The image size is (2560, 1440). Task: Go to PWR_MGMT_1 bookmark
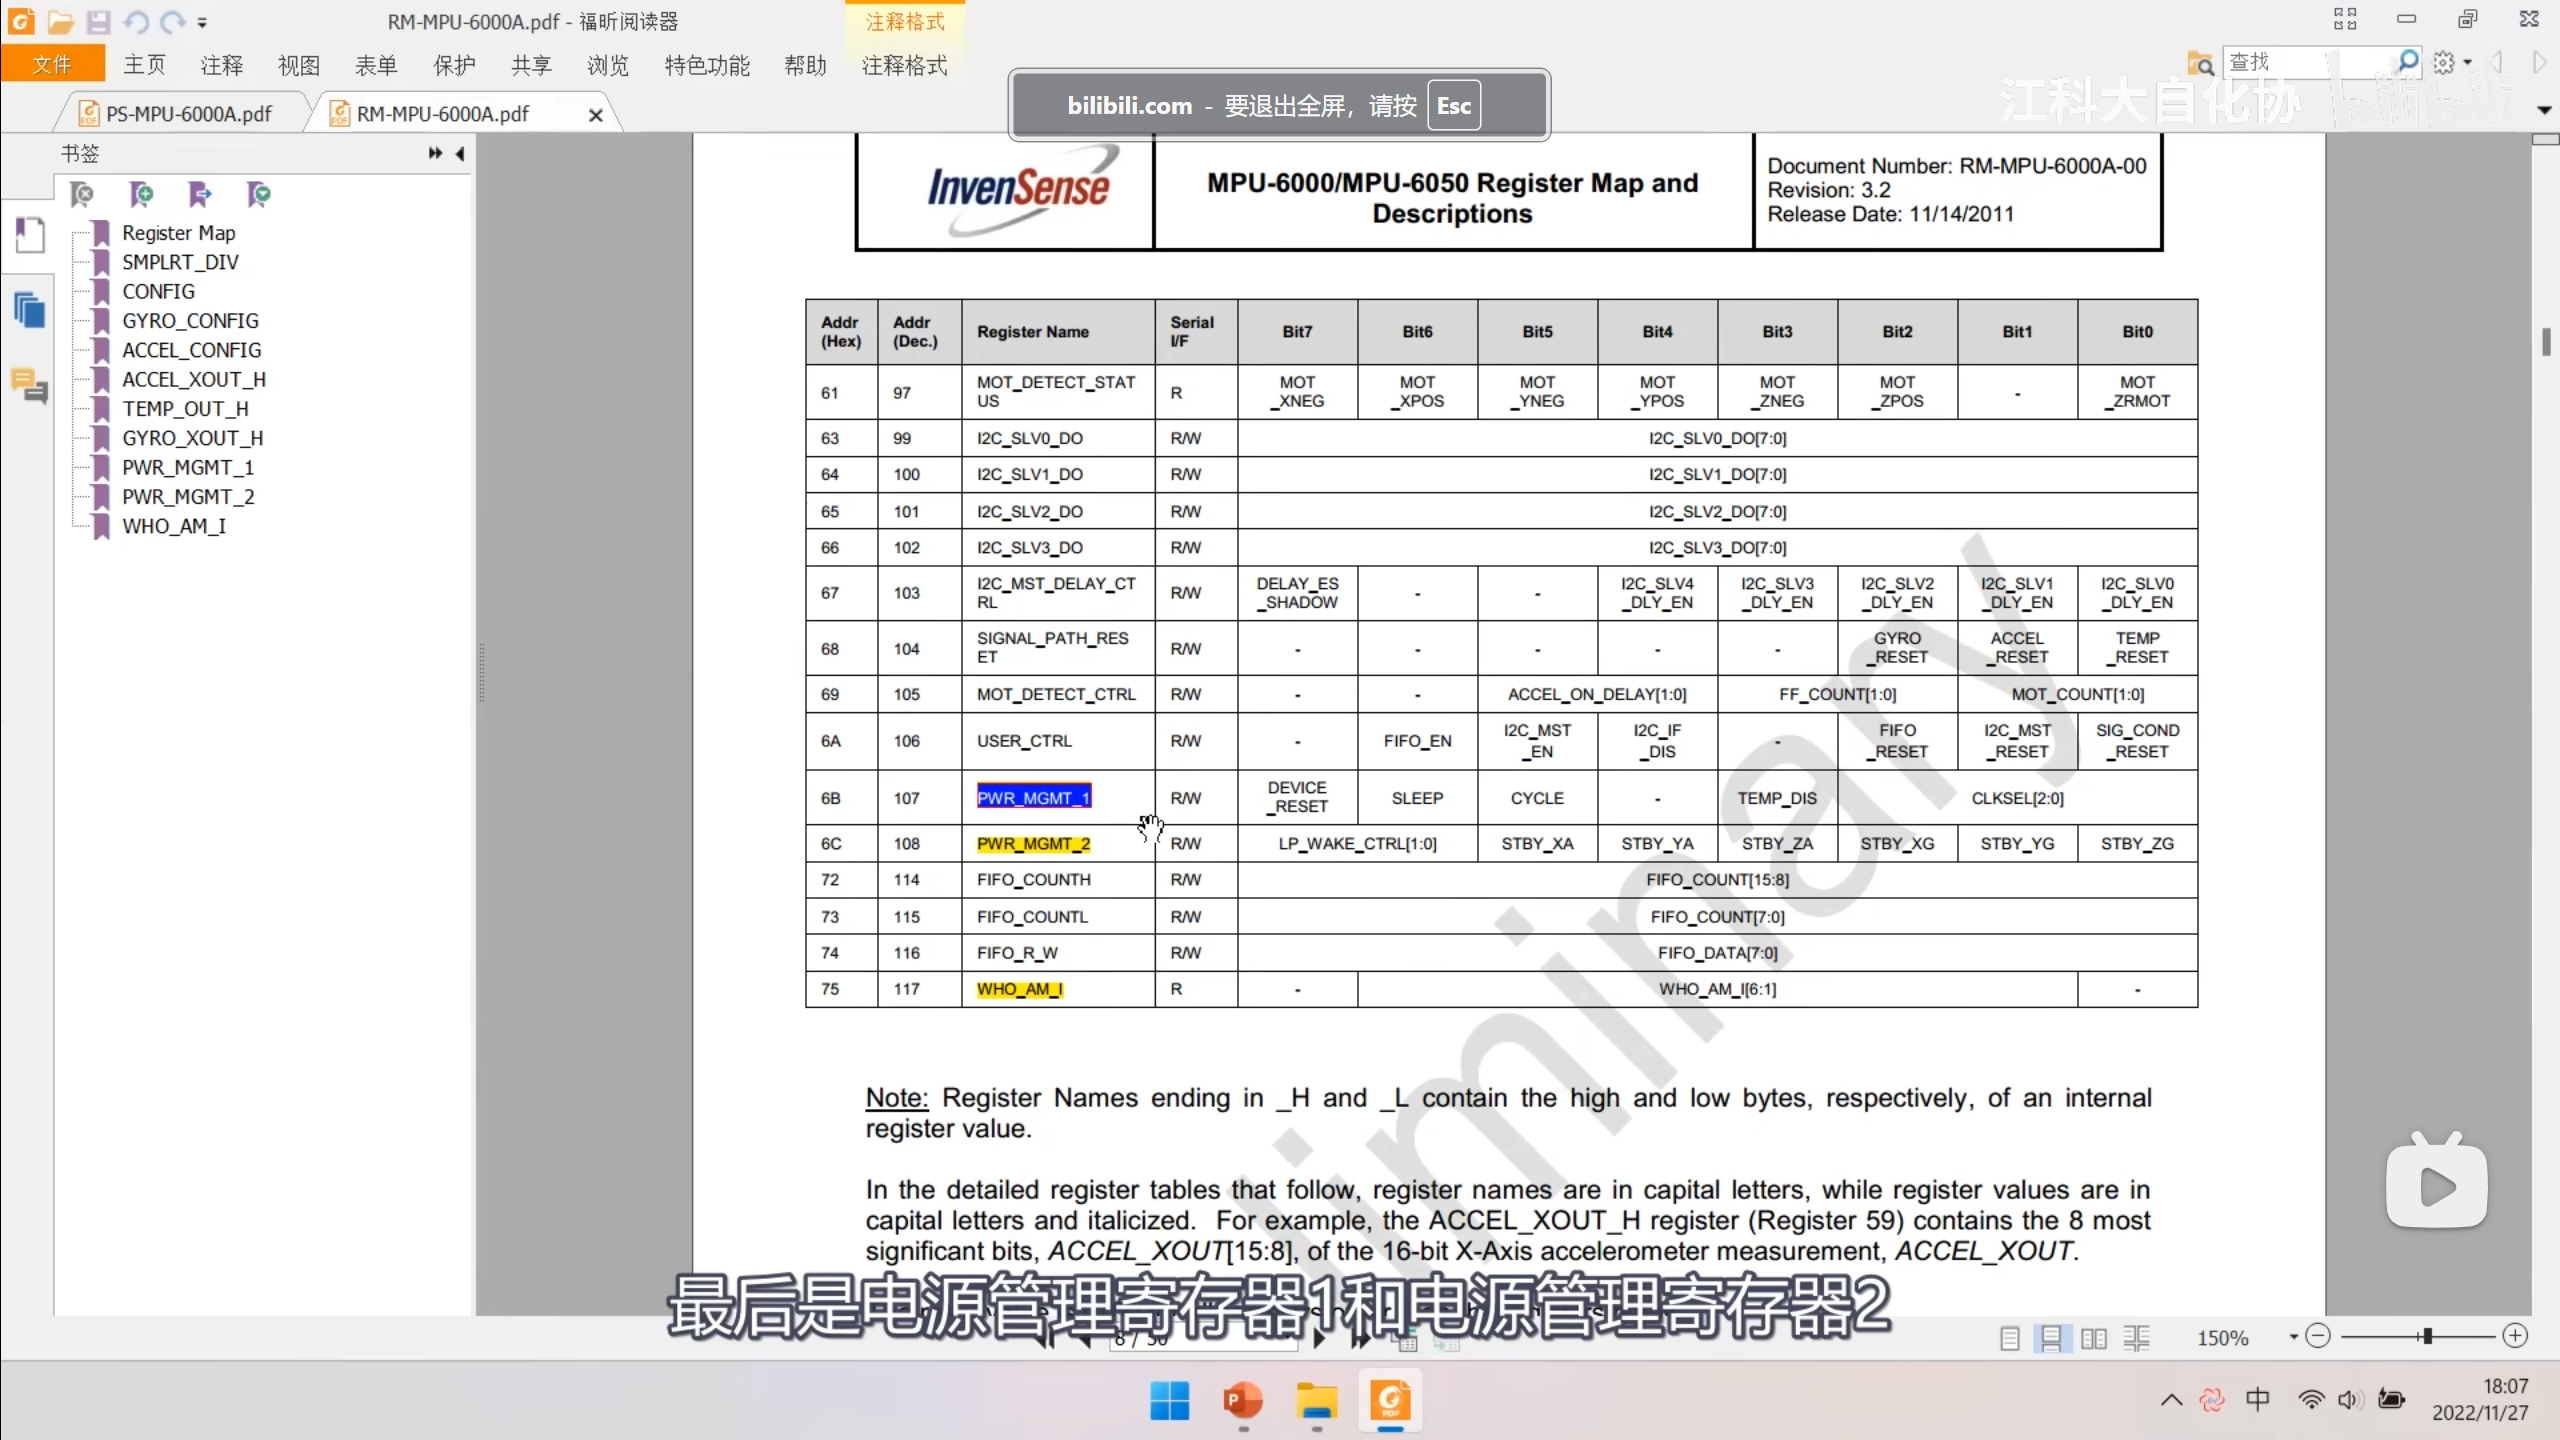pos(188,467)
